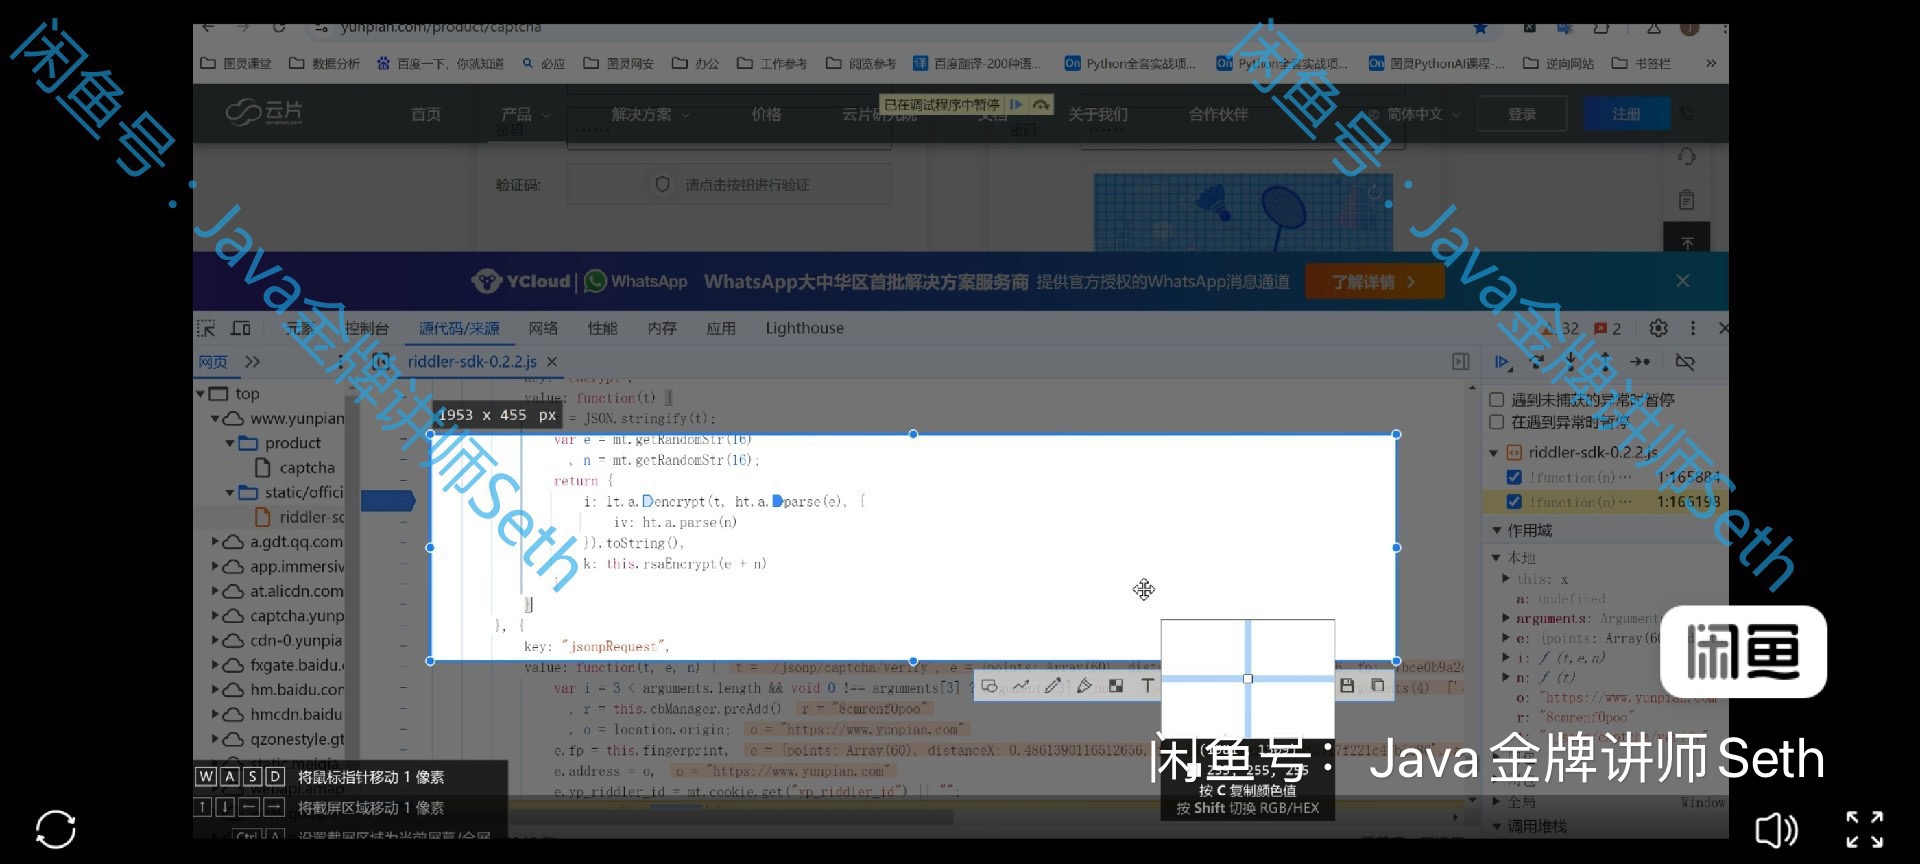This screenshot has height=864, width=1920.
Task: Select the highlighter marker tool in screenshot toolbar
Action: (x=1084, y=686)
